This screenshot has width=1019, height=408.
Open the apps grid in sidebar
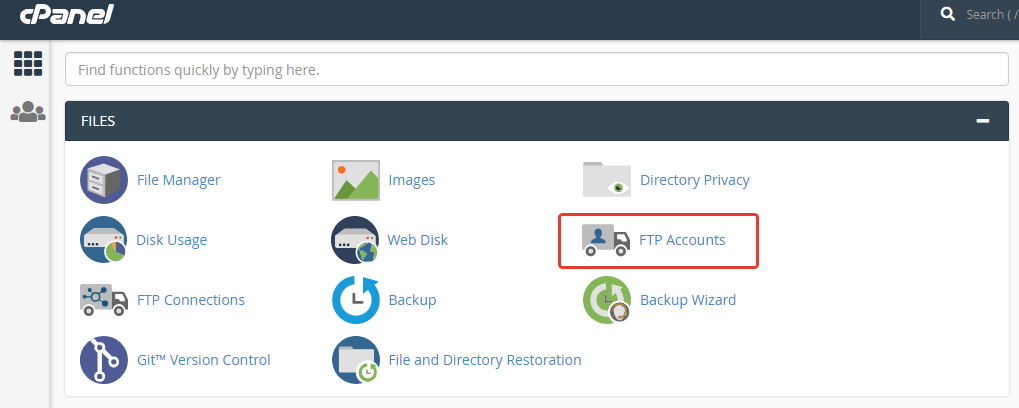[x=28, y=63]
